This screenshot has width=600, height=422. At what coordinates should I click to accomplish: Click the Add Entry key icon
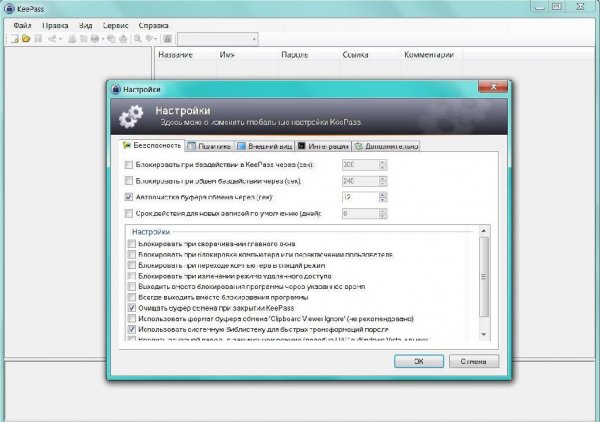tap(52, 39)
